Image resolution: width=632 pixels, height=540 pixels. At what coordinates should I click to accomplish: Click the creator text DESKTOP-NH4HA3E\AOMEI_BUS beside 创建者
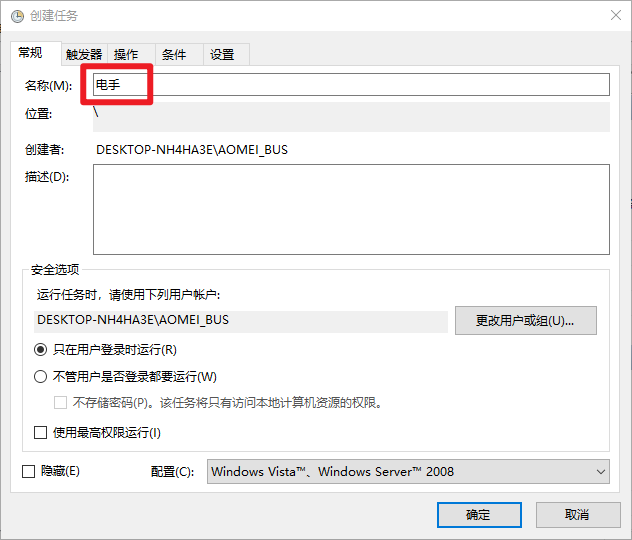tap(192, 150)
